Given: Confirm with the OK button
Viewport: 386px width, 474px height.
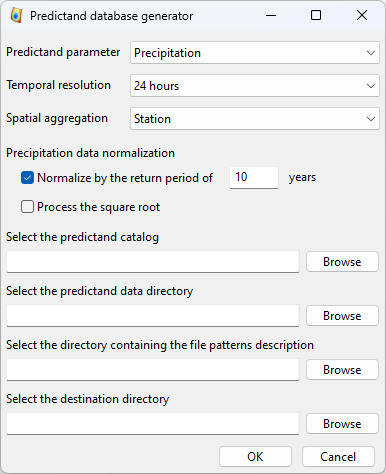Looking at the screenshot, I should [x=255, y=457].
